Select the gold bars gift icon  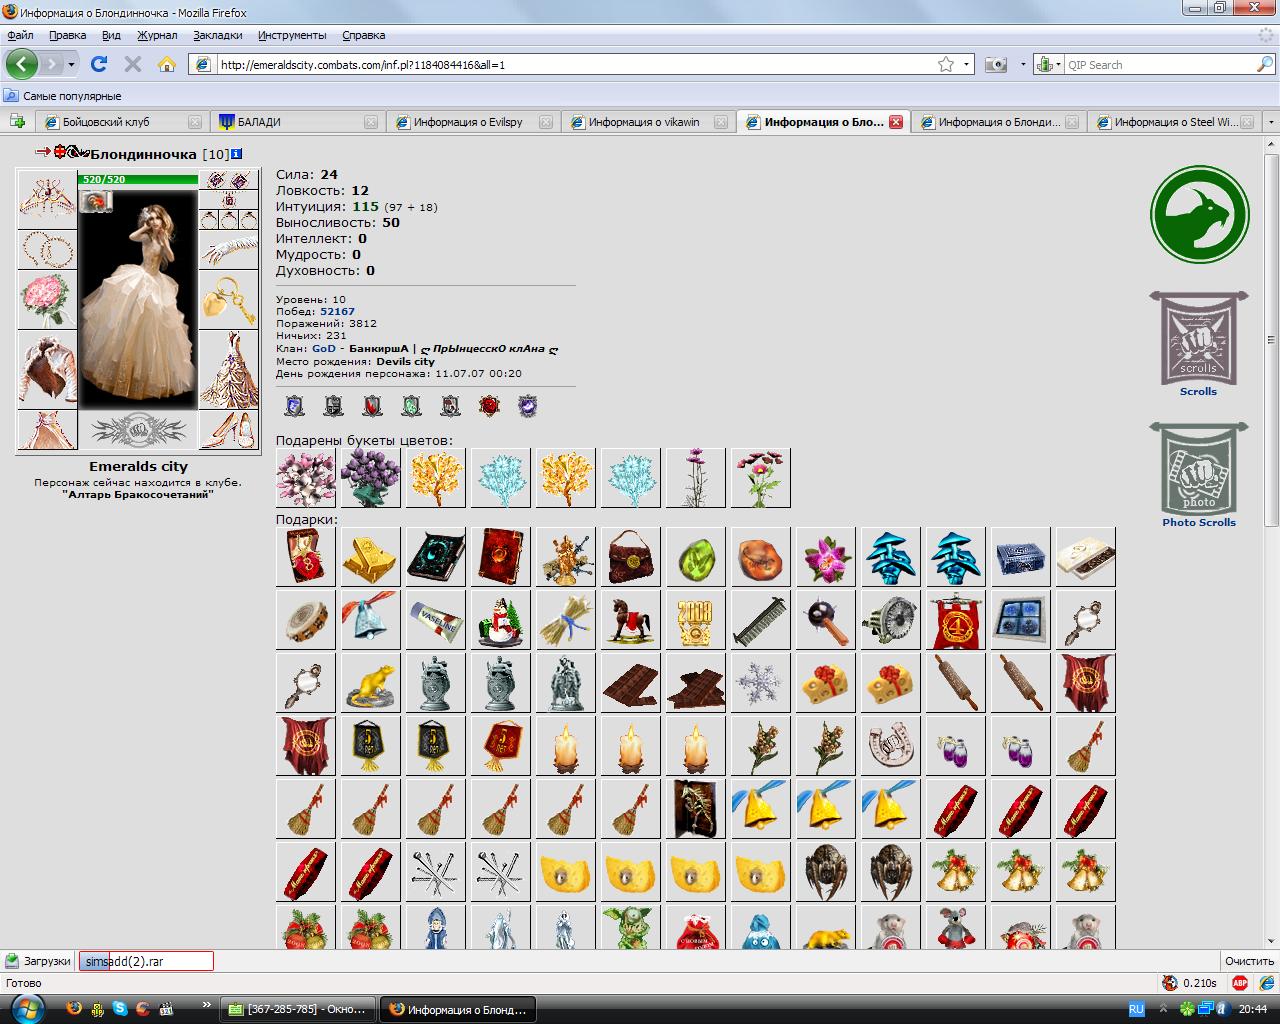(x=371, y=557)
